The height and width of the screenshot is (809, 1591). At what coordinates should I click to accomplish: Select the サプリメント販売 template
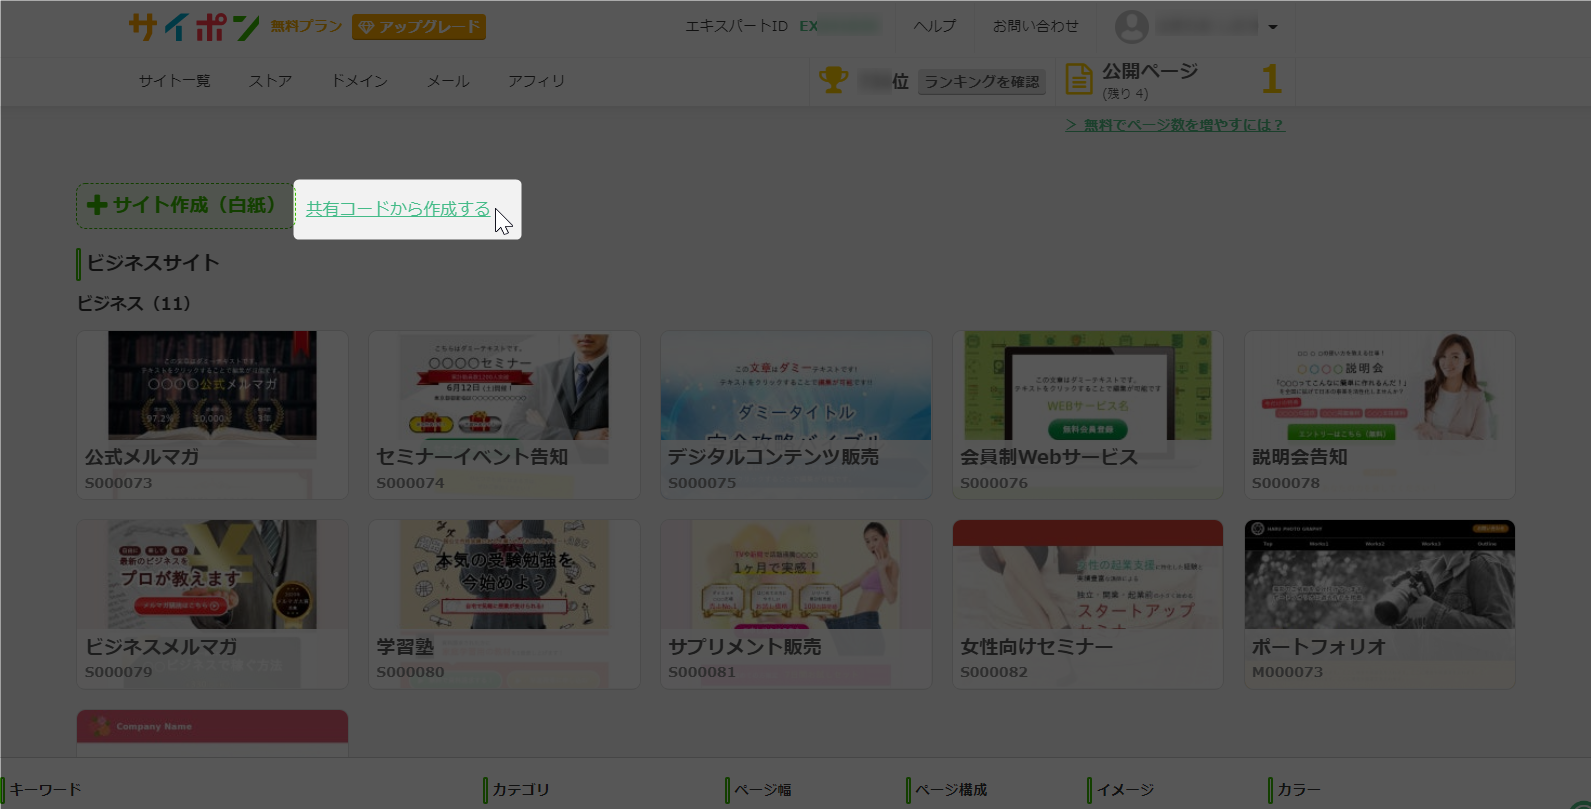[x=796, y=604]
